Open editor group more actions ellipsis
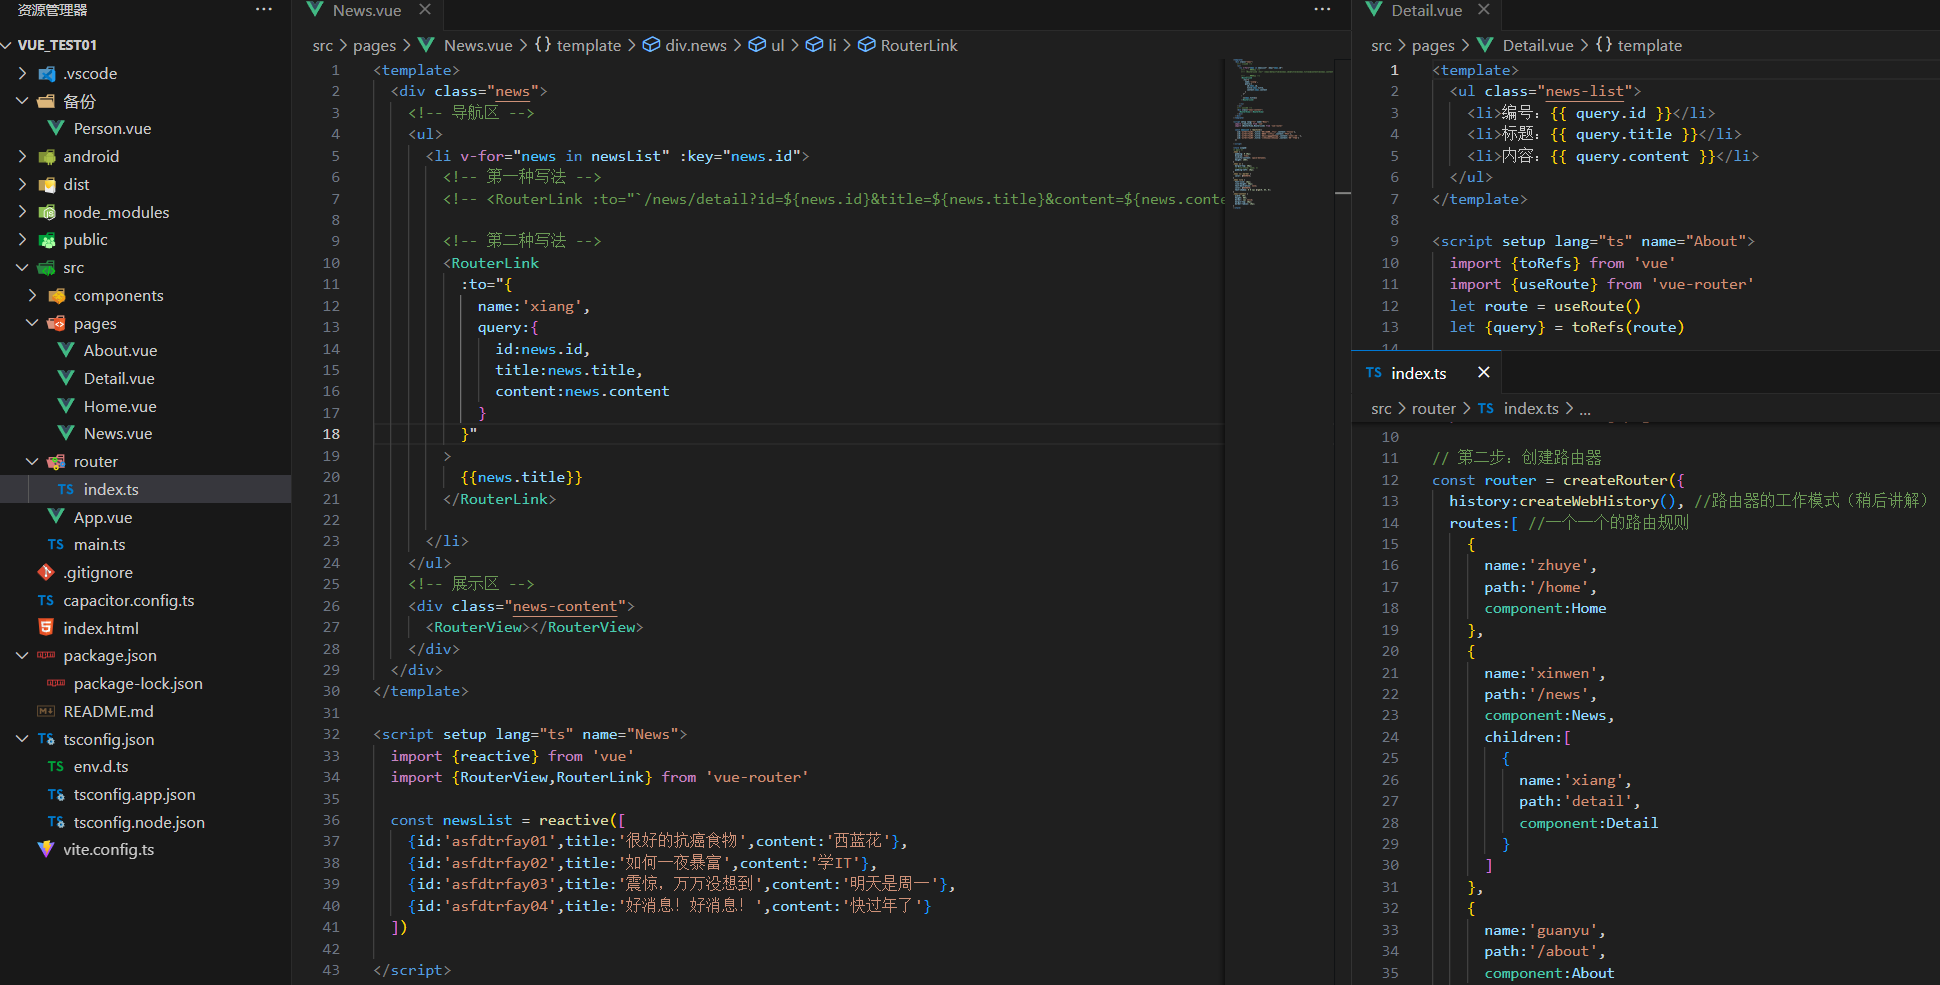This screenshot has height=985, width=1940. [1322, 10]
